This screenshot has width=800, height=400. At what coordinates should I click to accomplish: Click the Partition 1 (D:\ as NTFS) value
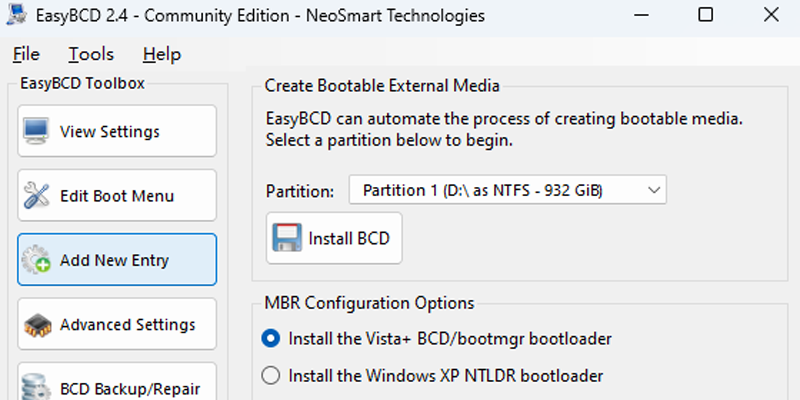(x=483, y=190)
